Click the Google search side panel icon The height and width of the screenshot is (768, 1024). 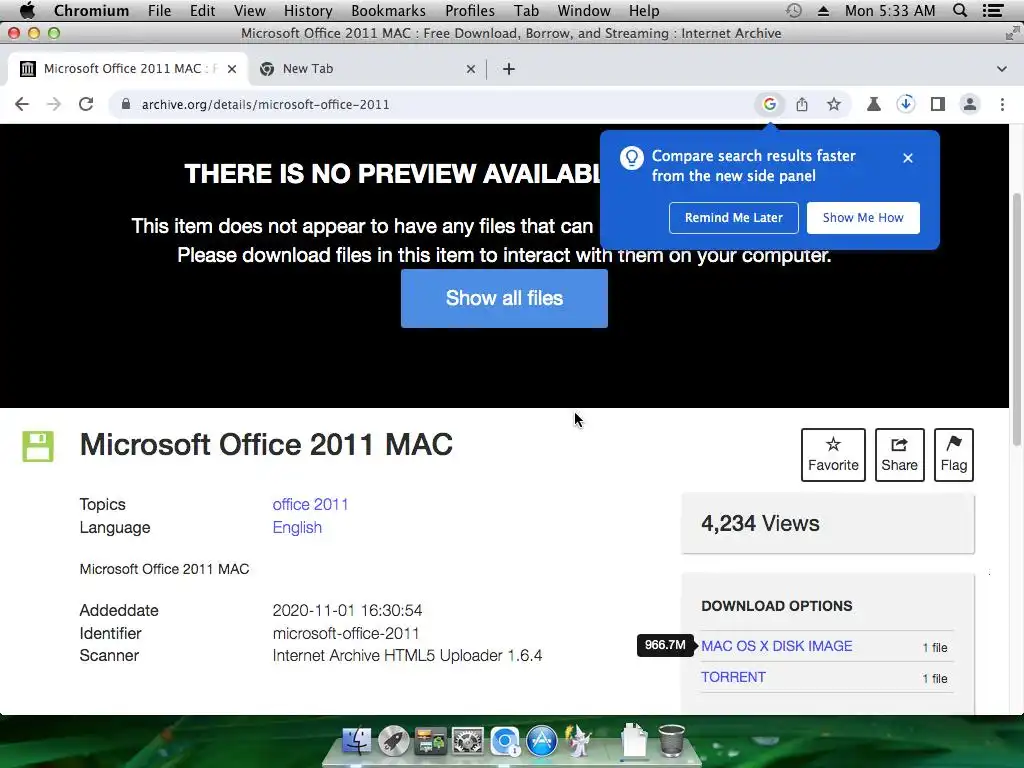[x=770, y=104]
